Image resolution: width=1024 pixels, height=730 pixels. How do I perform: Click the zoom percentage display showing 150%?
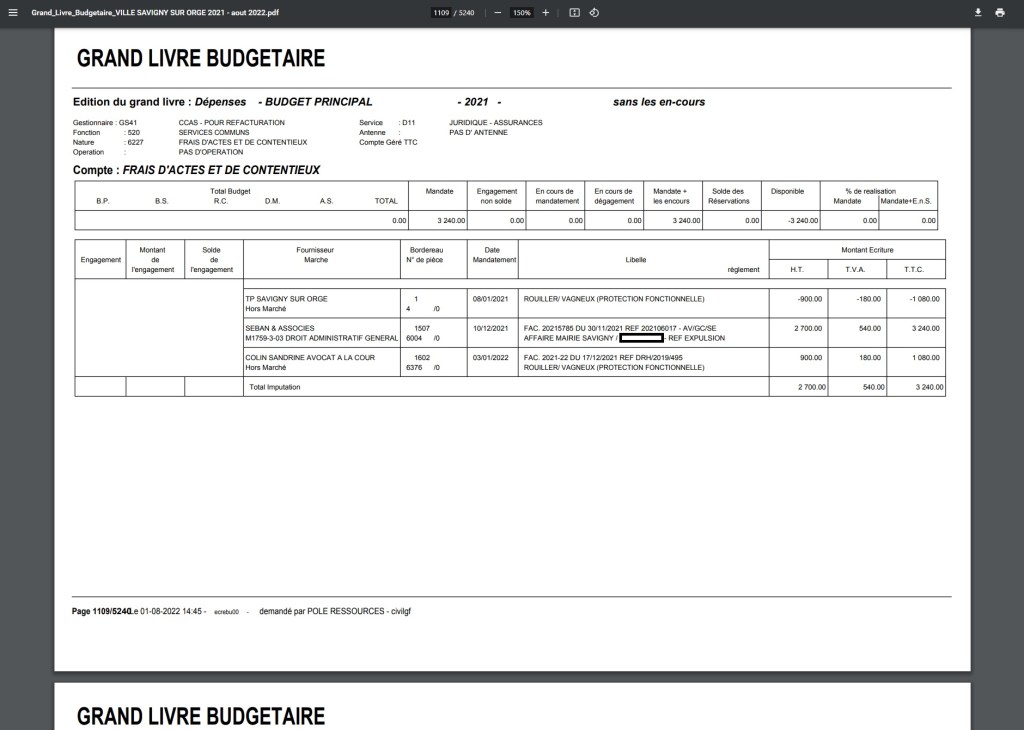point(520,13)
